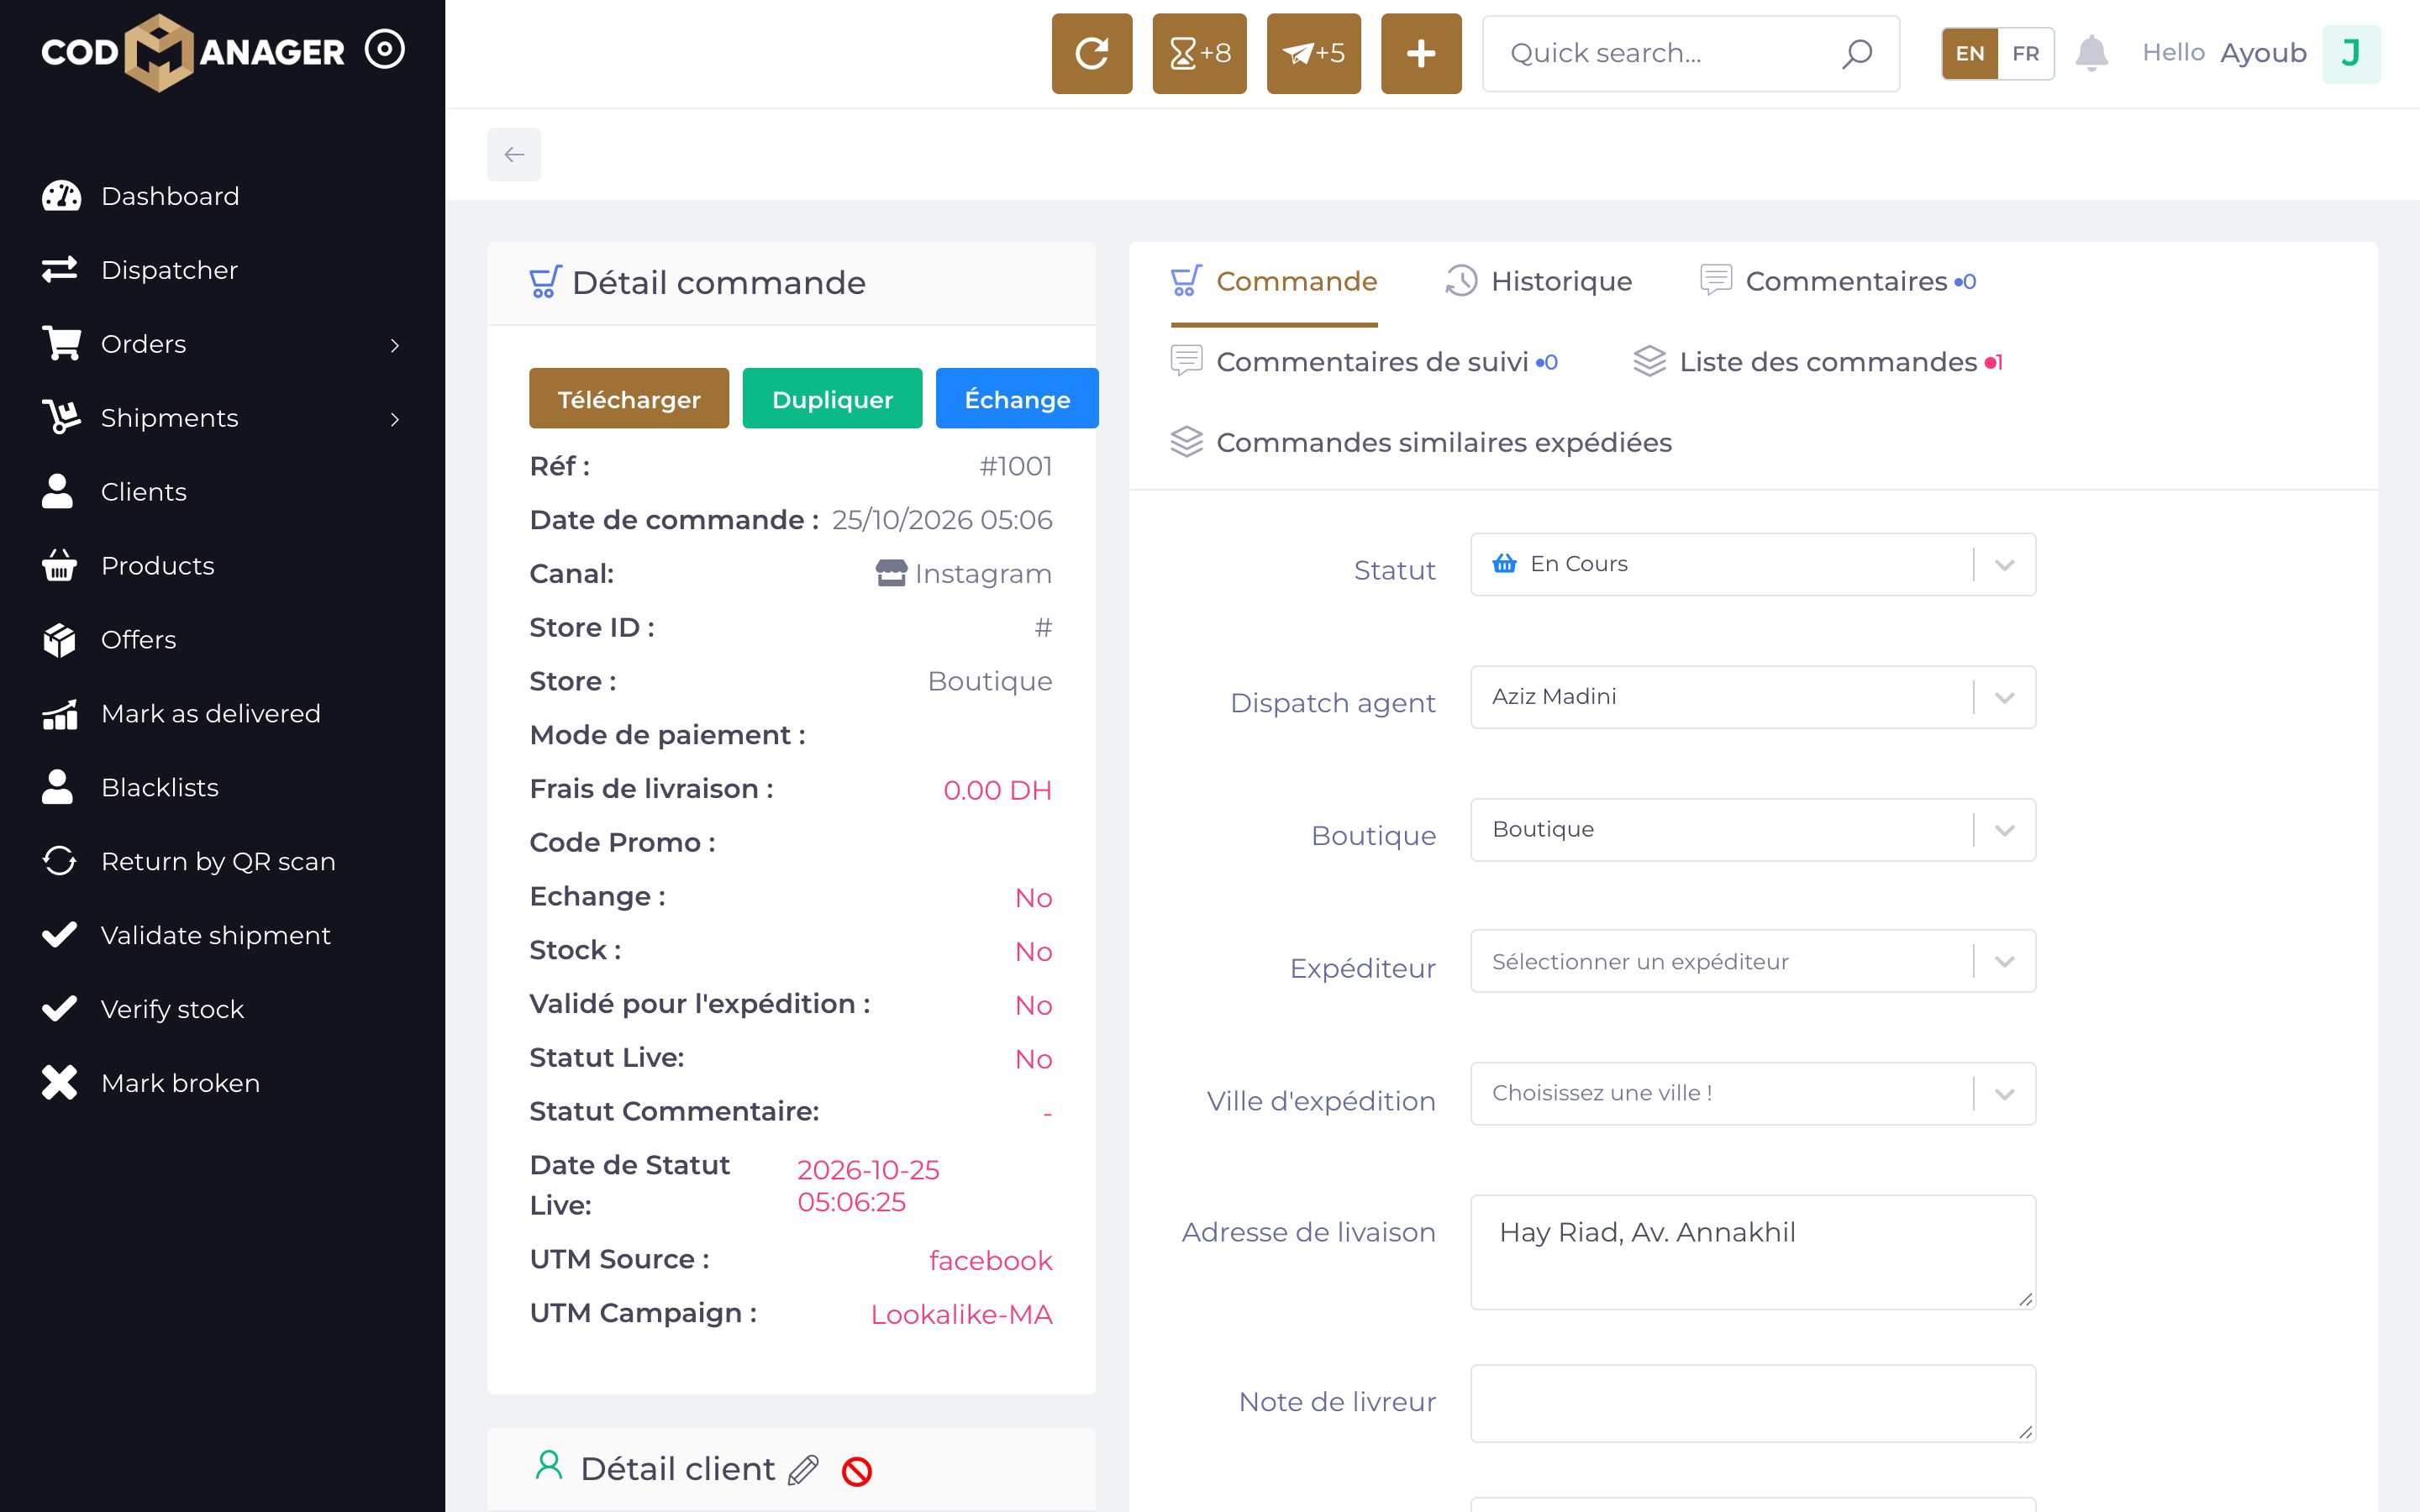
Task: Click the pencil edit icon beside Détail client
Action: (803, 1470)
